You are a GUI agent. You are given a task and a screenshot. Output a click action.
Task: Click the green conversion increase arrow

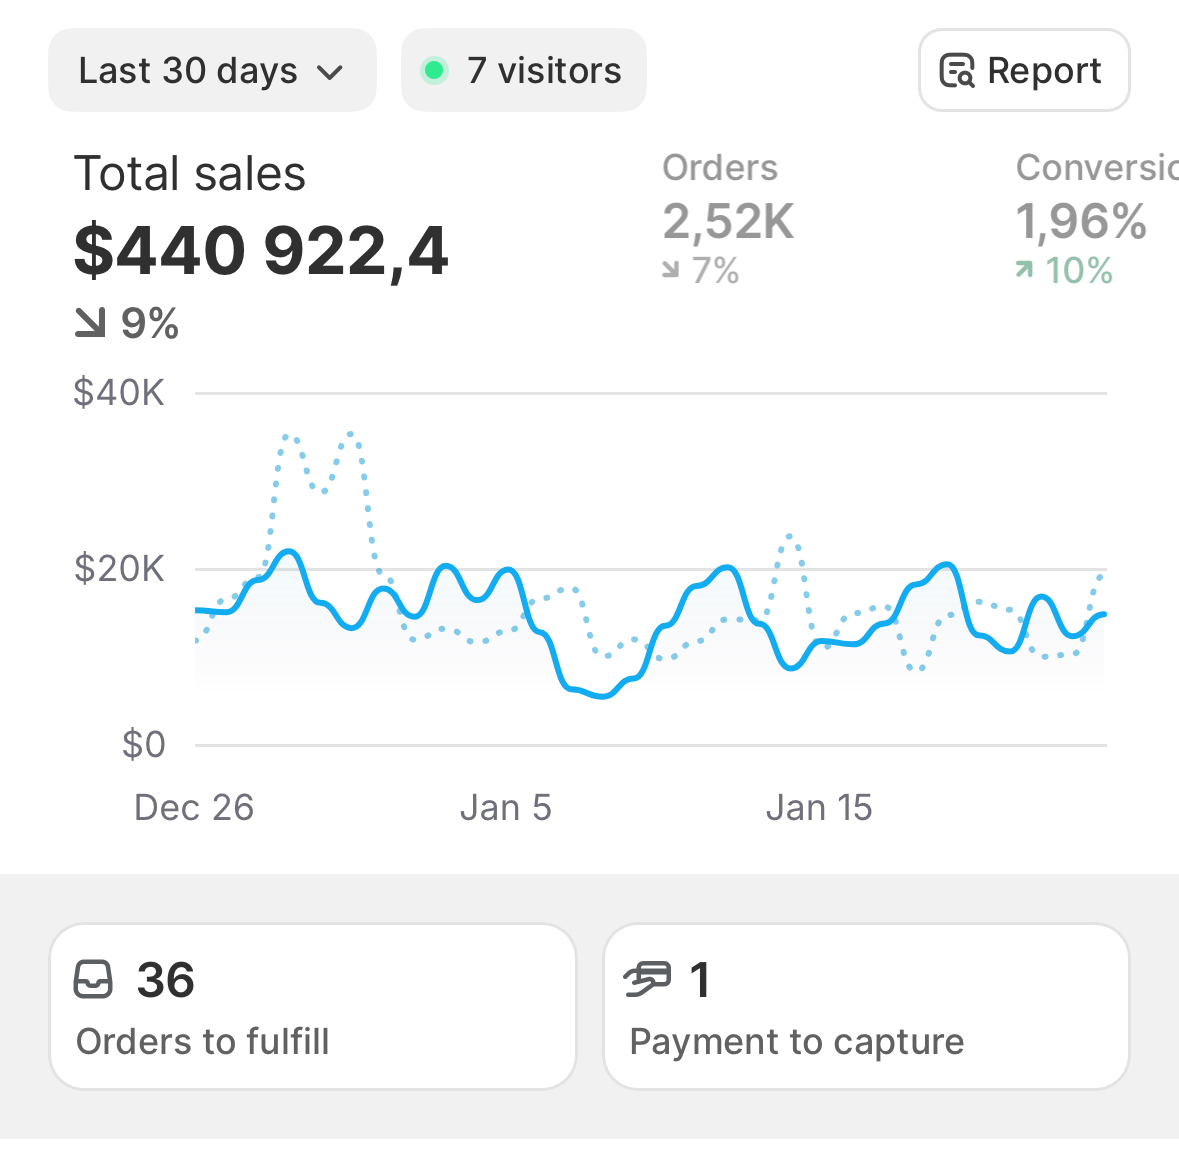point(1024,270)
